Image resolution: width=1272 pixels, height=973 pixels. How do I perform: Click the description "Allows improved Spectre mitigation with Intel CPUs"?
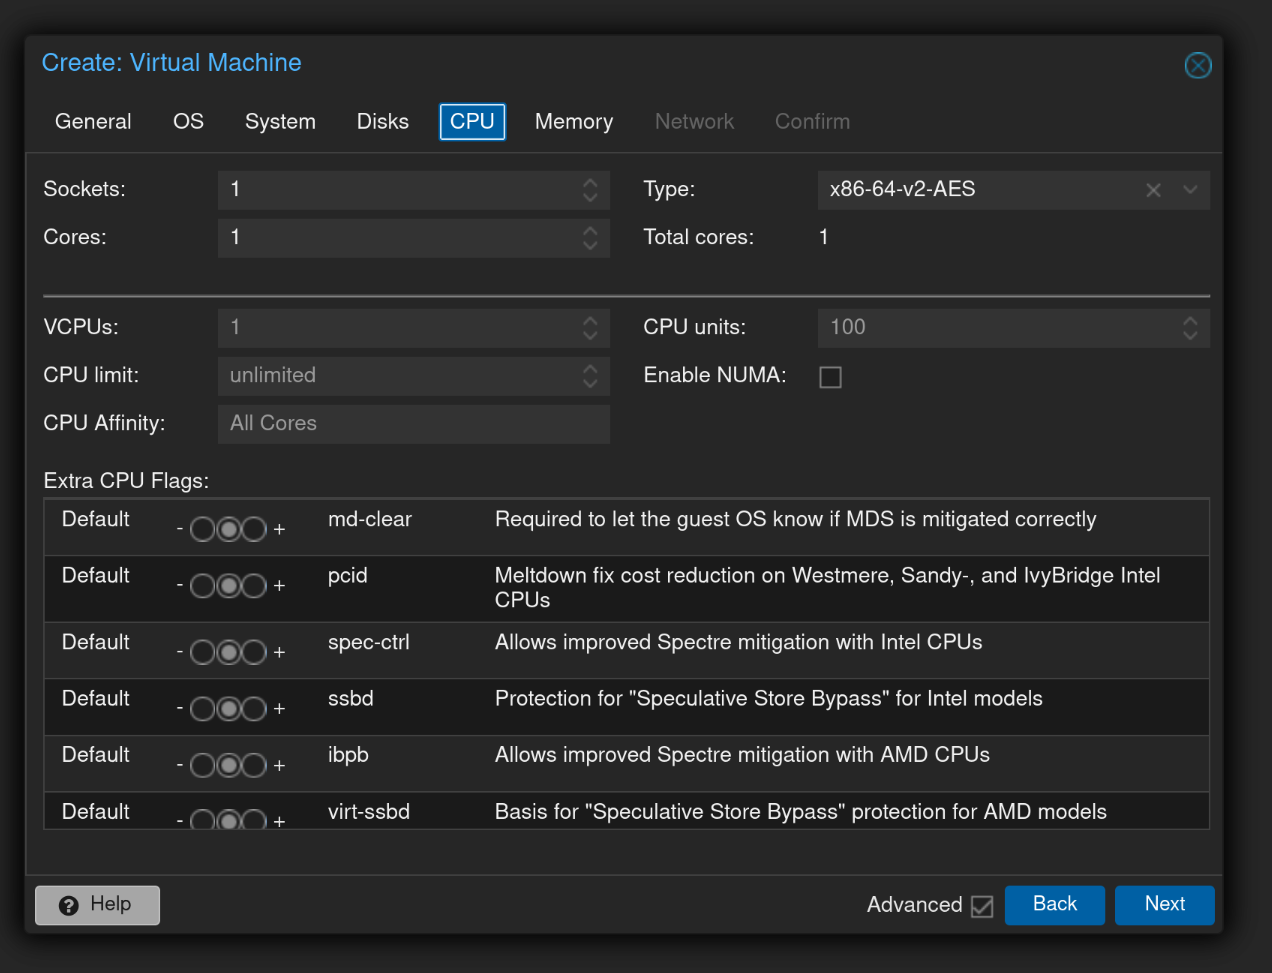click(x=739, y=642)
